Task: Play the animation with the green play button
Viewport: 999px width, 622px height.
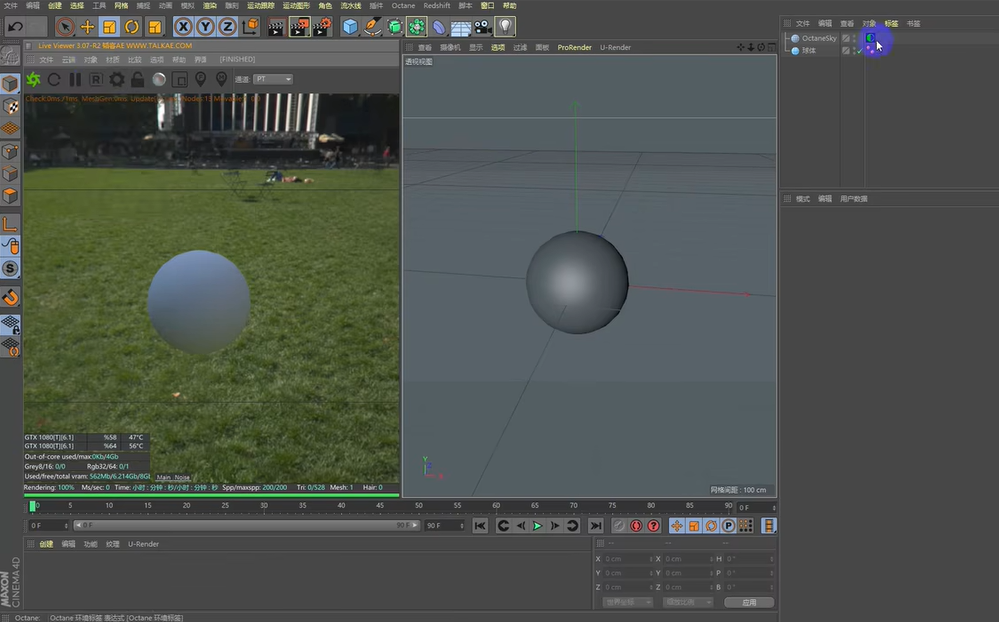Action: click(x=538, y=525)
